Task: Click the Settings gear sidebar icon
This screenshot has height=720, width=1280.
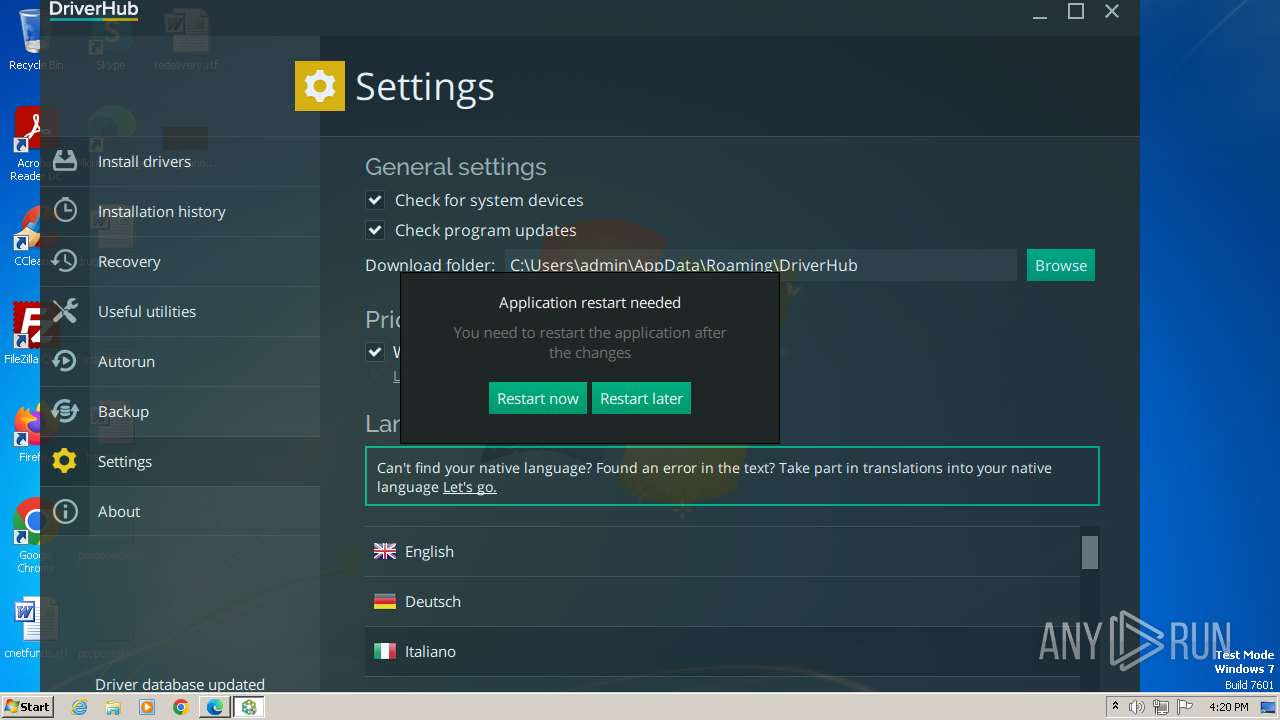Action: [x=65, y=461]
